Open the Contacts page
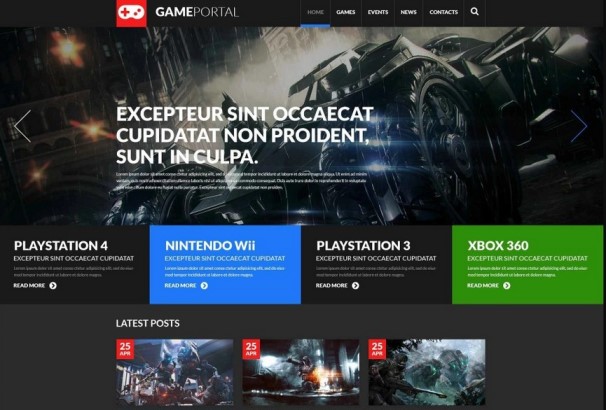 [443, 12]
